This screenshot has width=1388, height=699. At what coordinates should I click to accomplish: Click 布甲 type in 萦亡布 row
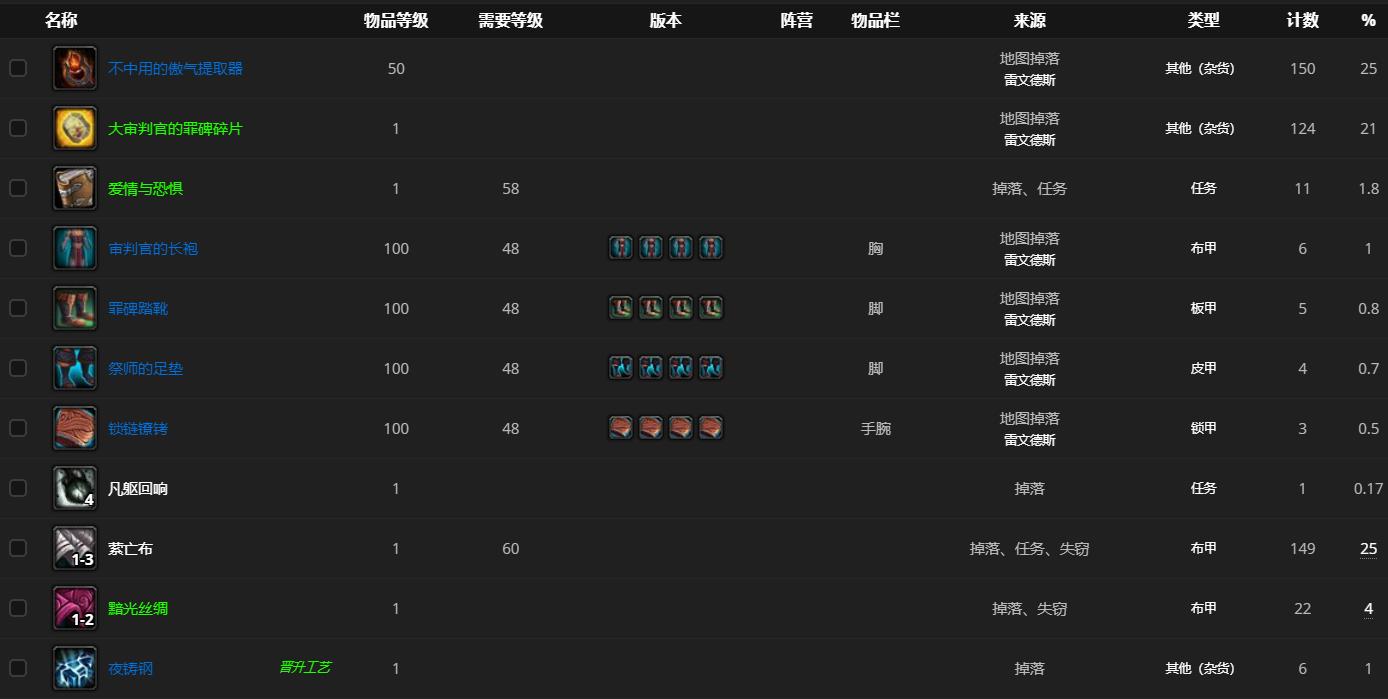tap(1203, 548)
